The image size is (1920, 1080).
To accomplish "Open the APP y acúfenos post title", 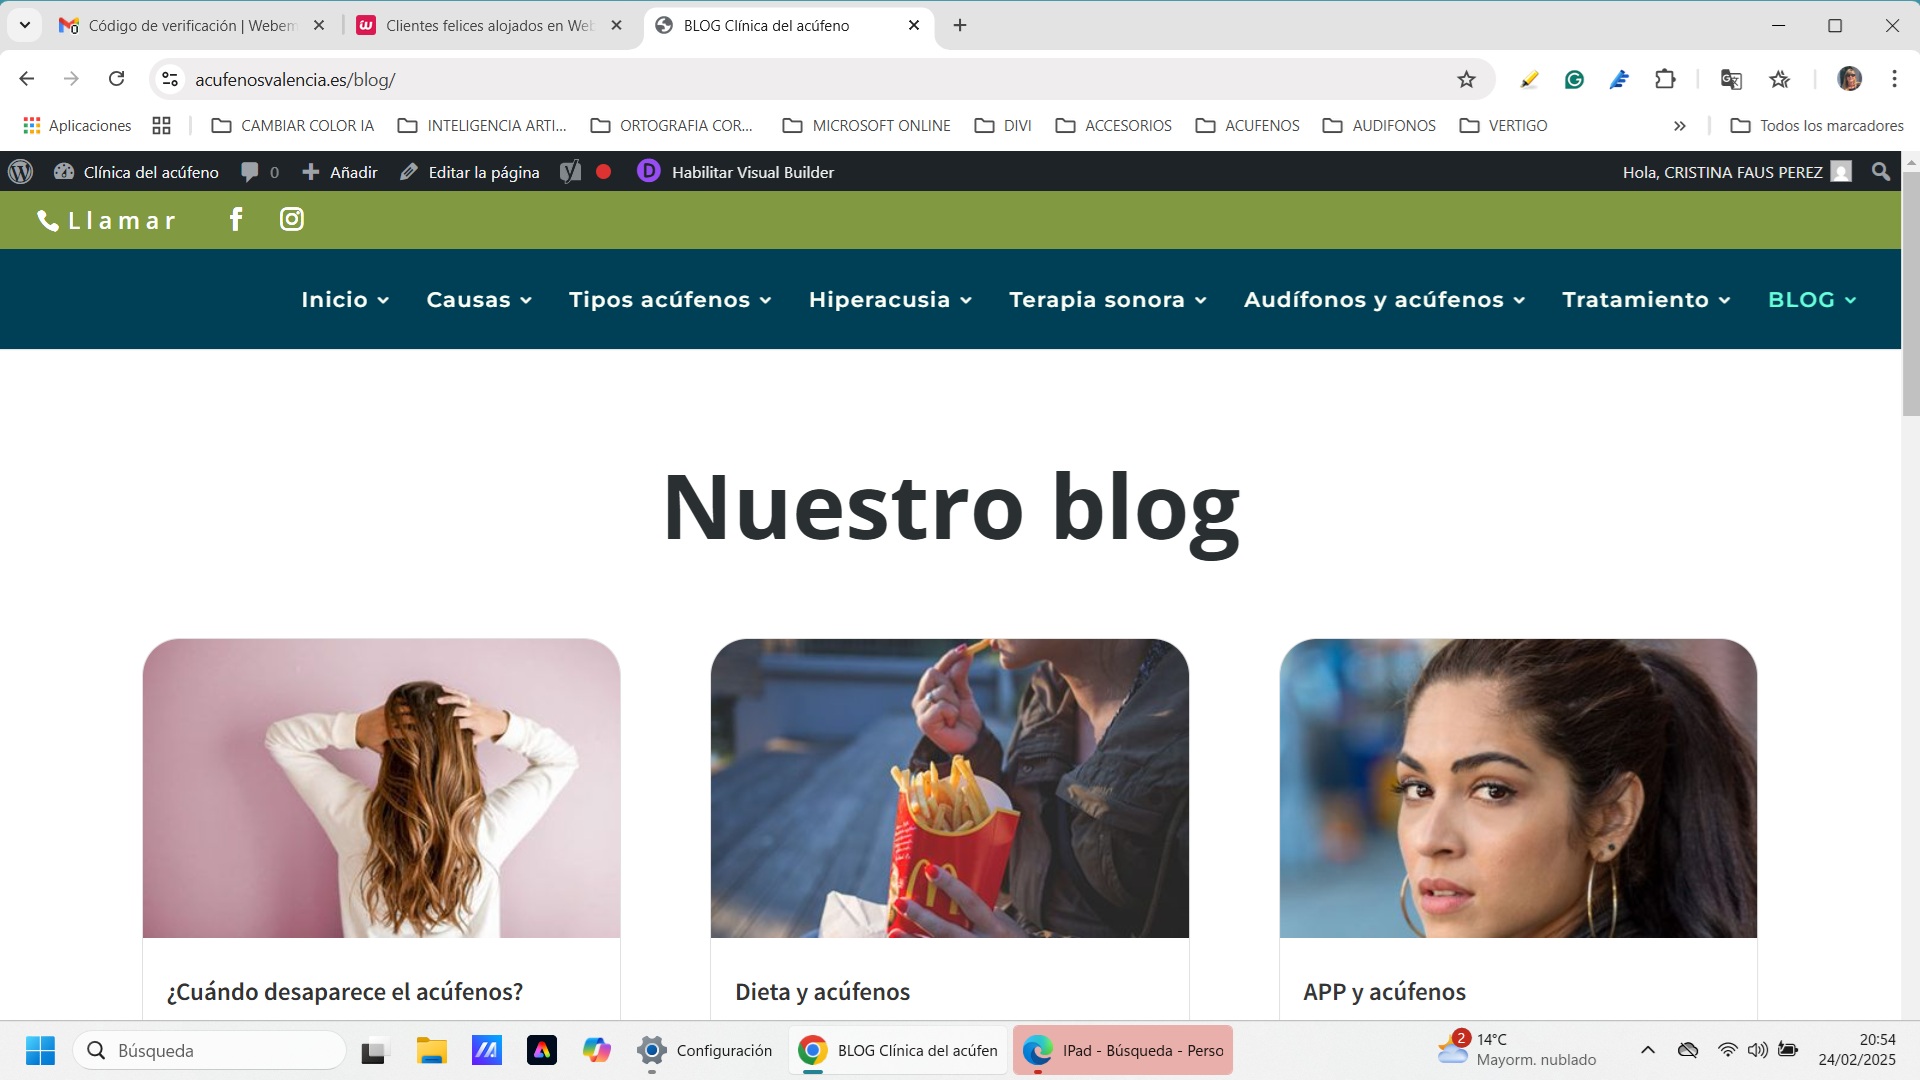I will click(1384, 992).
